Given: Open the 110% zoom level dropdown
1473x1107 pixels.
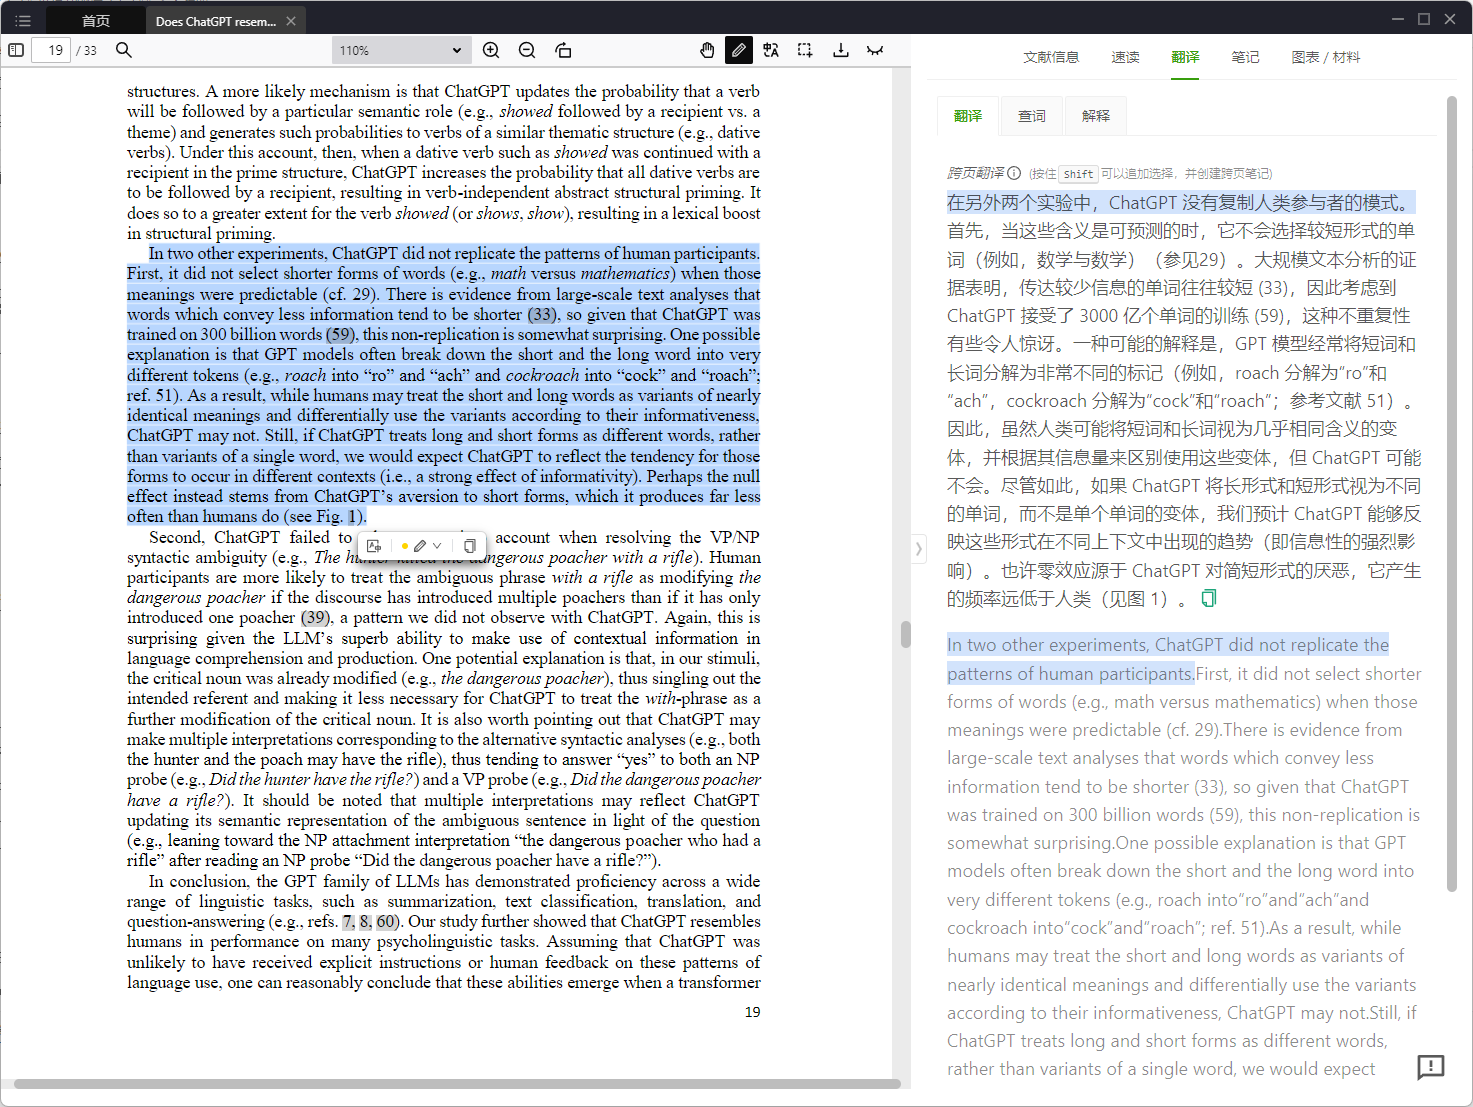Looking at the screenshot, I should tap(400, 50).
